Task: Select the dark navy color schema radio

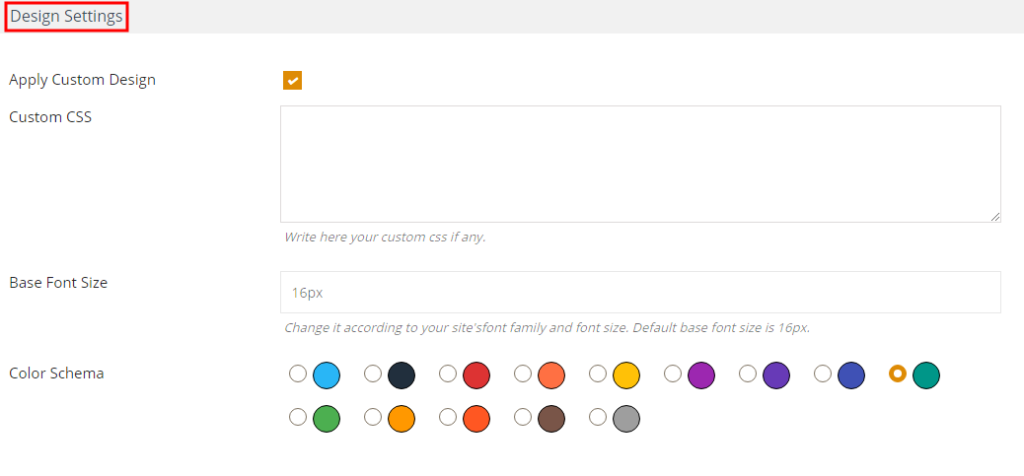Action: tap(373, 374)
